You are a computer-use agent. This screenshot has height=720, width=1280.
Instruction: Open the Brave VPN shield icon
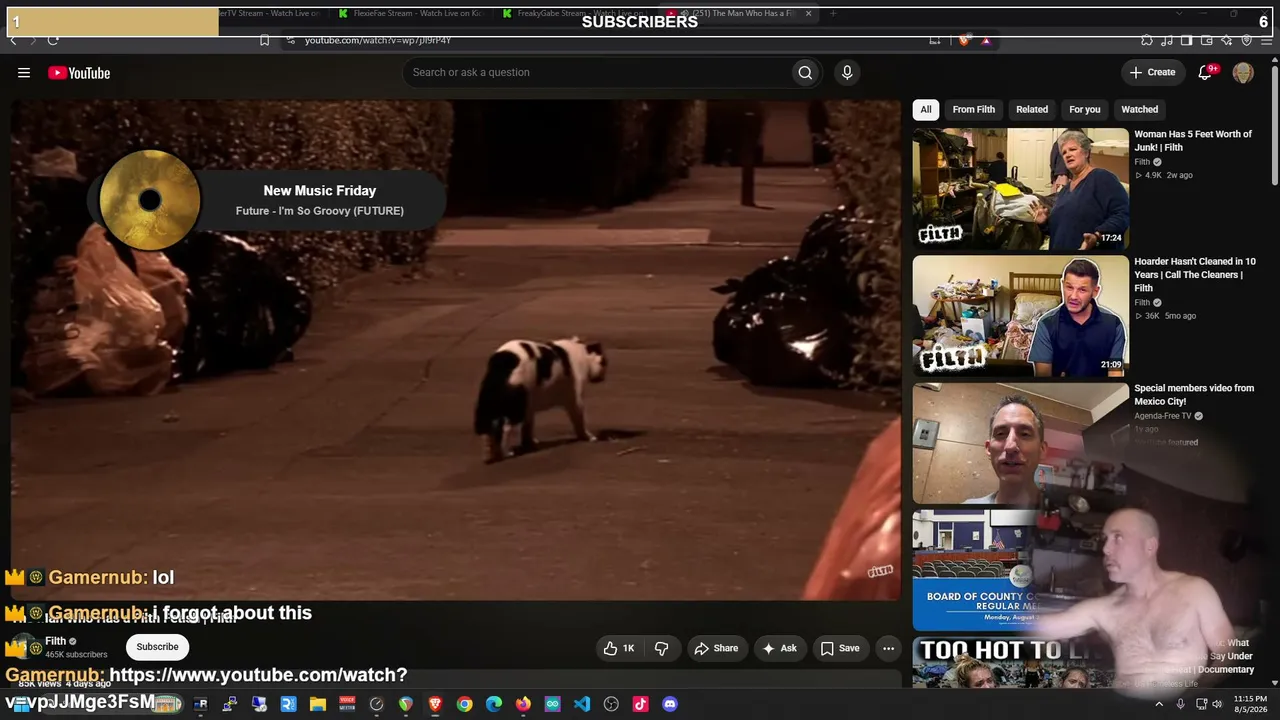(x=1247, y=40)
